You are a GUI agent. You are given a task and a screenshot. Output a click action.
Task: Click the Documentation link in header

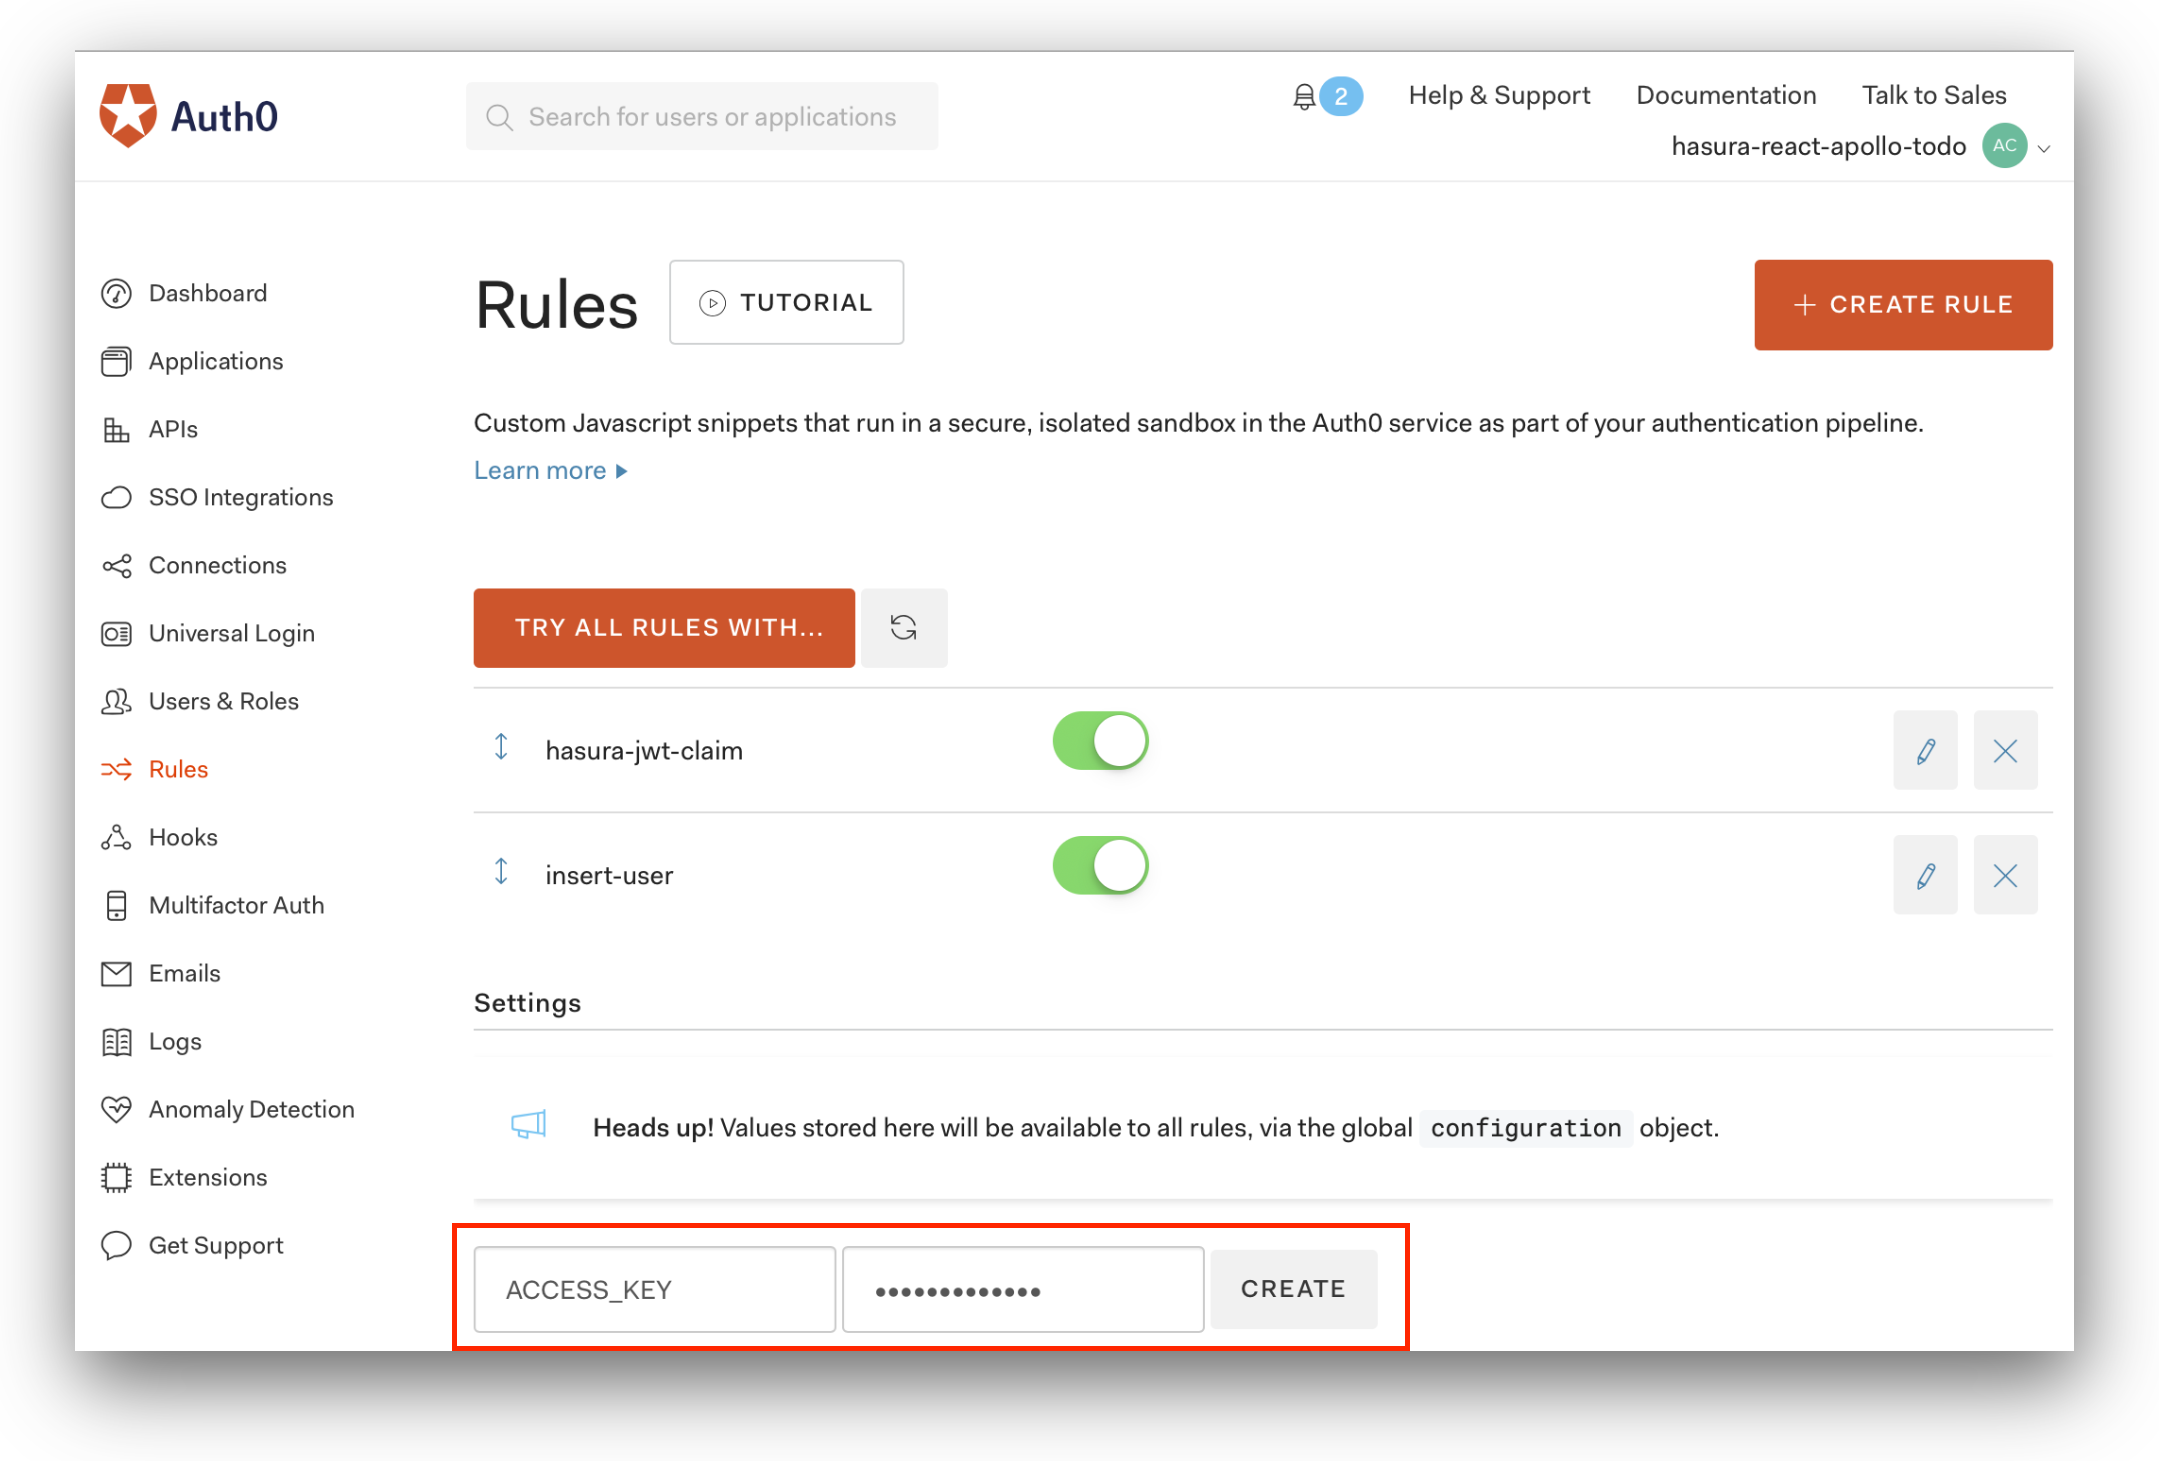[1725, 95]
